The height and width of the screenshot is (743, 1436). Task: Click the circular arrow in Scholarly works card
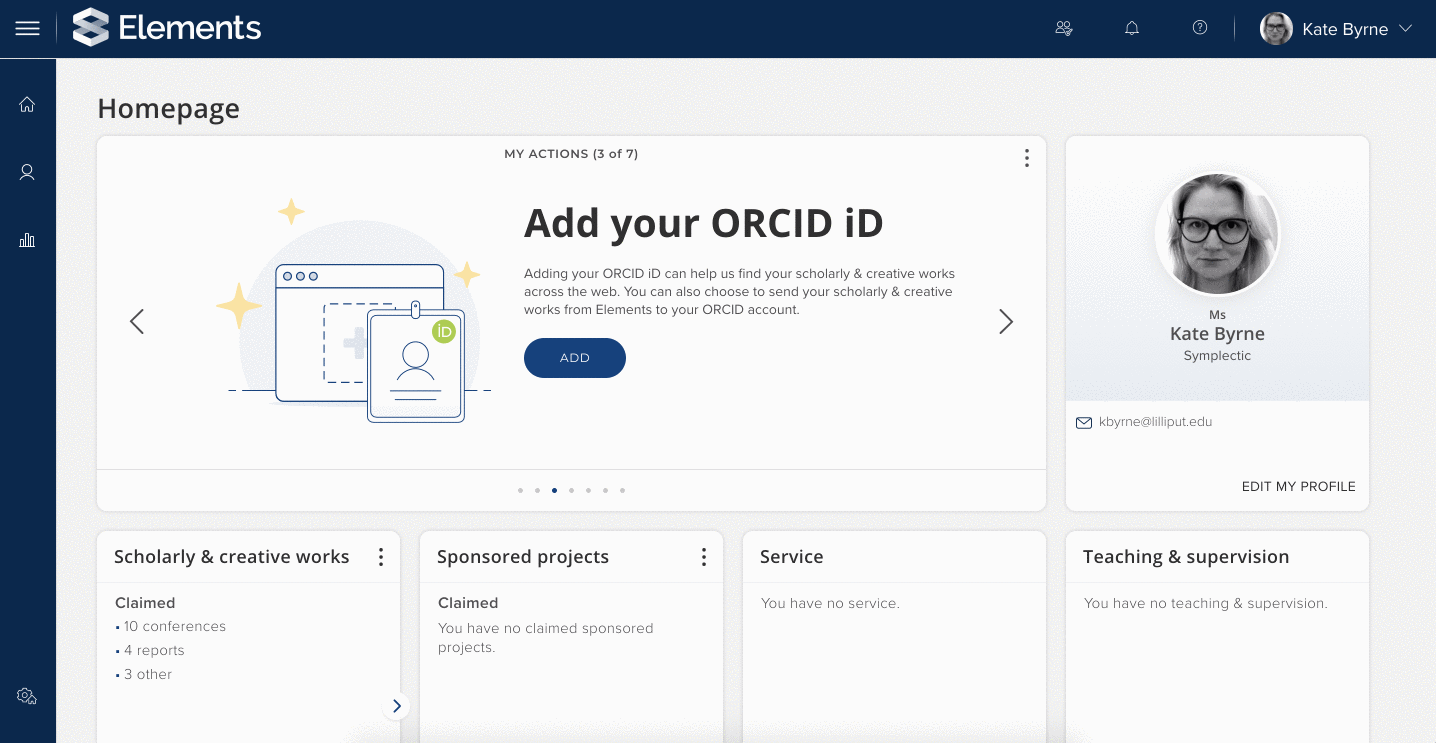[396, 706]
